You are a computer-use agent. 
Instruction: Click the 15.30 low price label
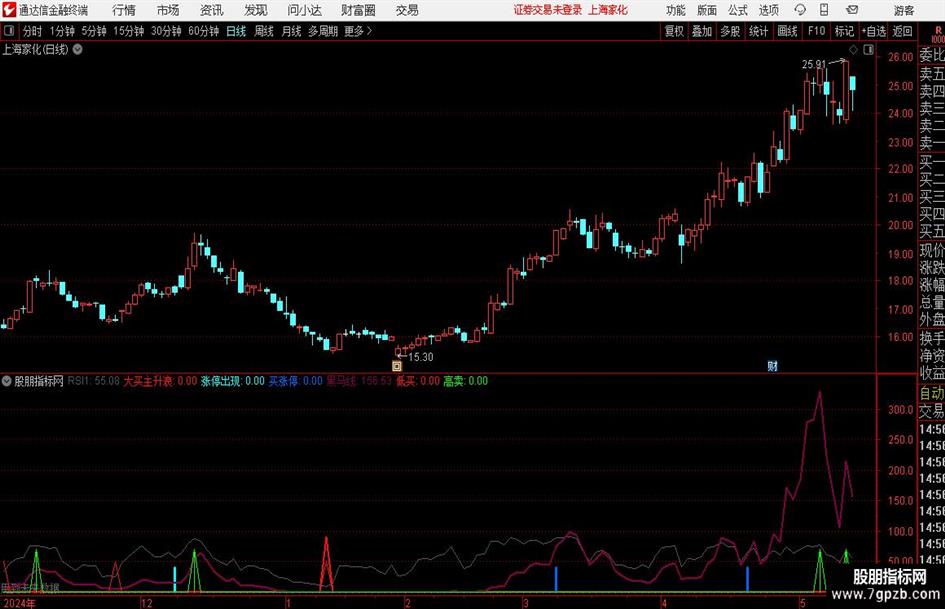(x=421, y=357)
